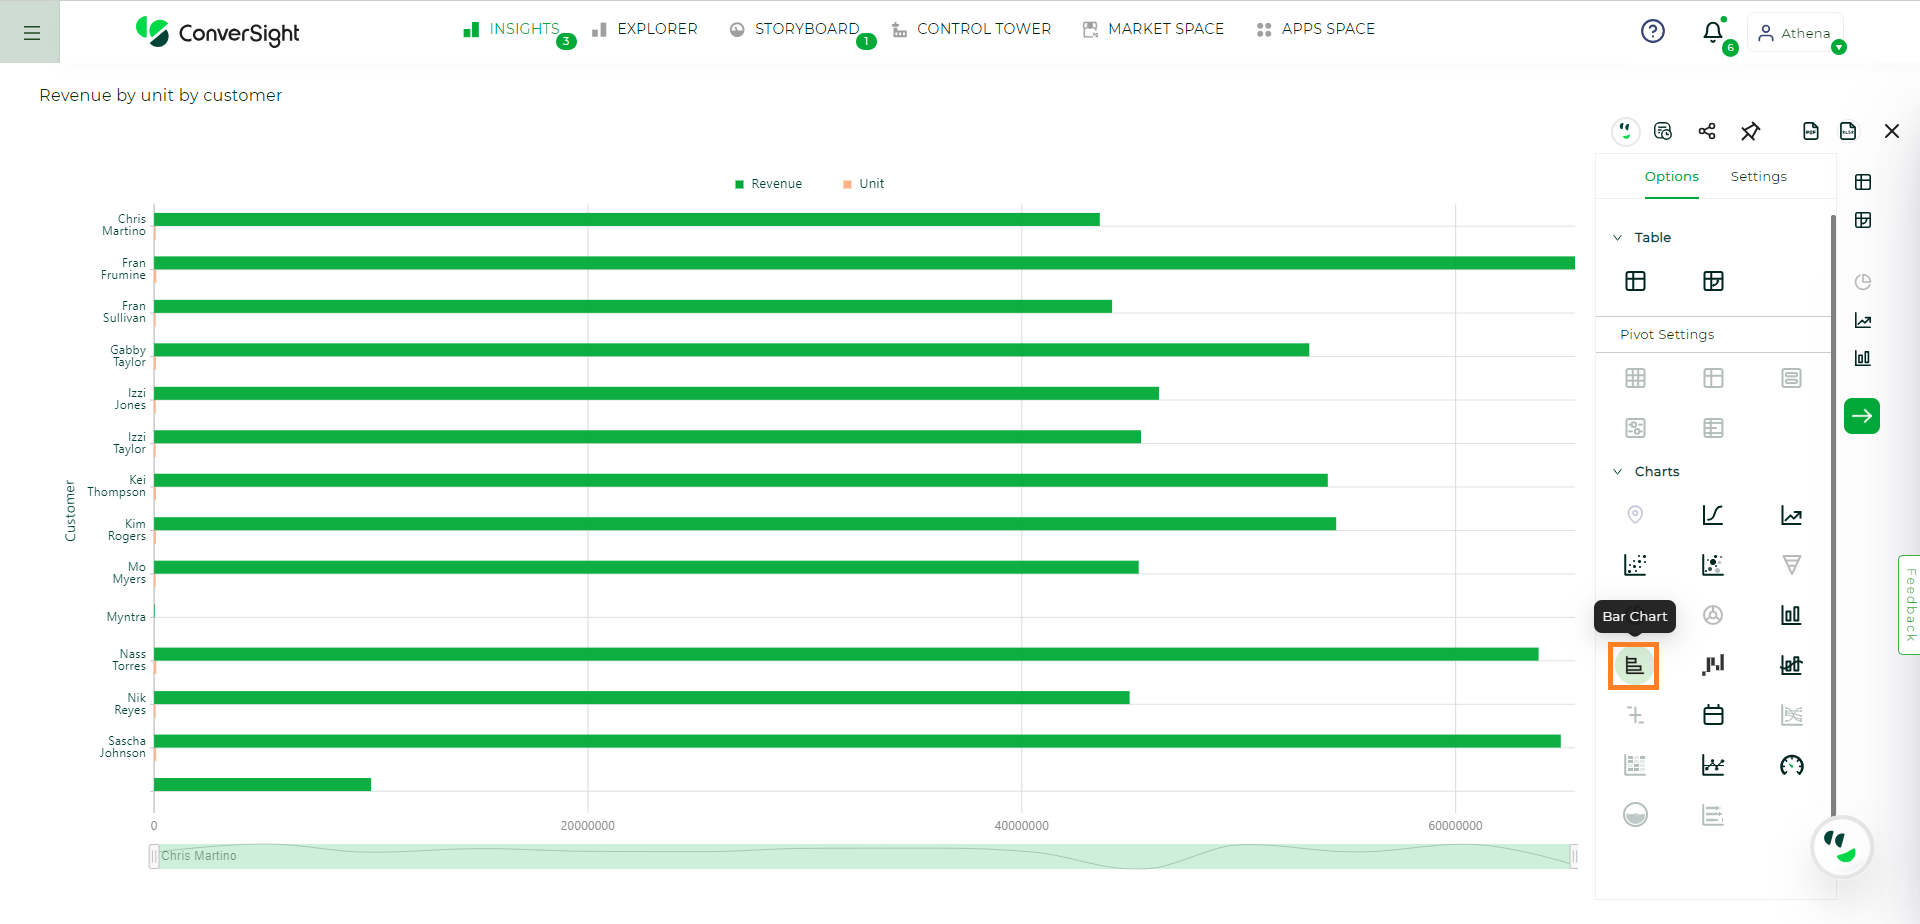Viewport: 1920px width, 924px height.
Task: Open the hamburger menu
Action: click(x=31, y=33)
